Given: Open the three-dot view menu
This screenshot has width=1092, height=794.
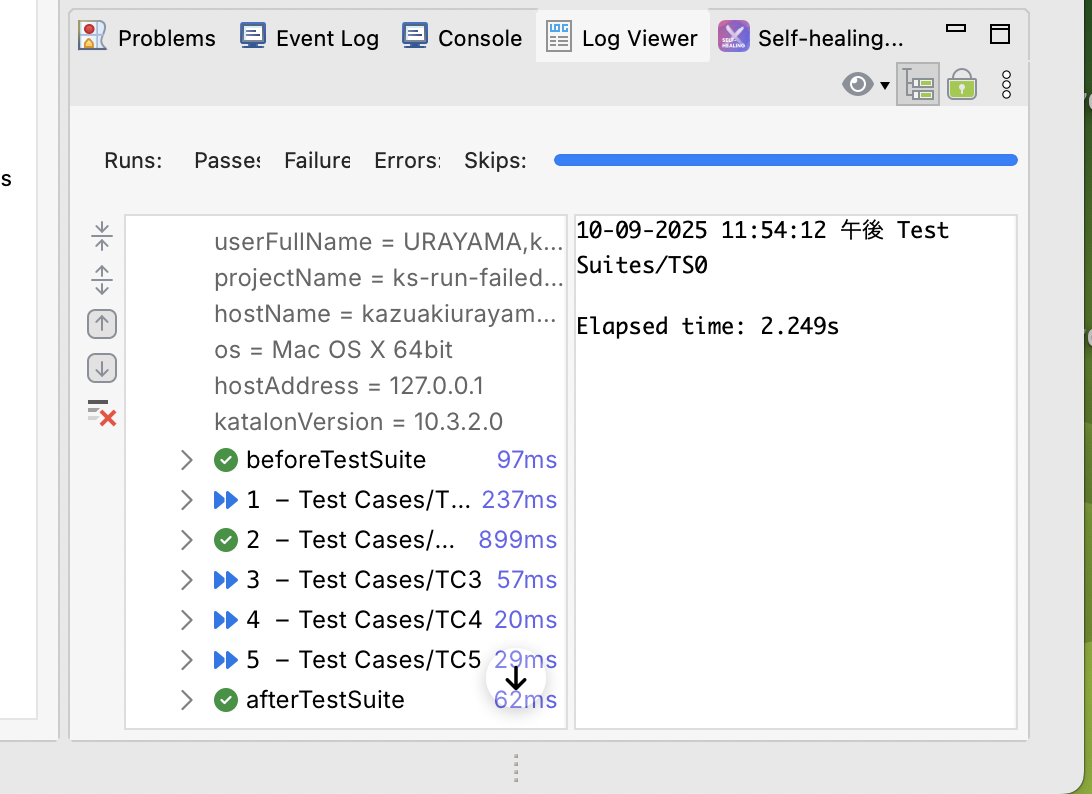Looking at the screenshot, I should tap(1006, 85).
